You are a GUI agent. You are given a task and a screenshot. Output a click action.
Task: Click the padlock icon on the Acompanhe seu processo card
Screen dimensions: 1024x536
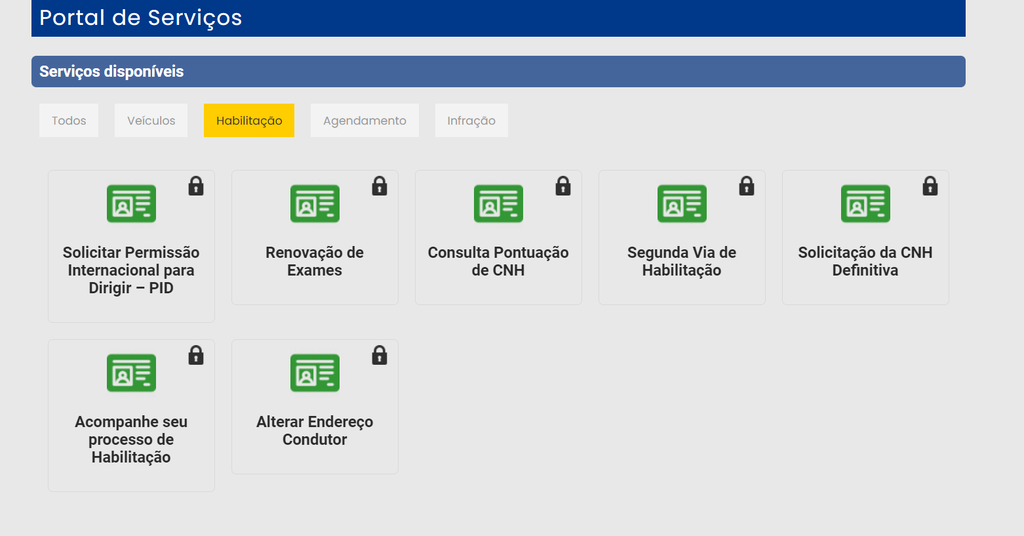click(196, 355)
